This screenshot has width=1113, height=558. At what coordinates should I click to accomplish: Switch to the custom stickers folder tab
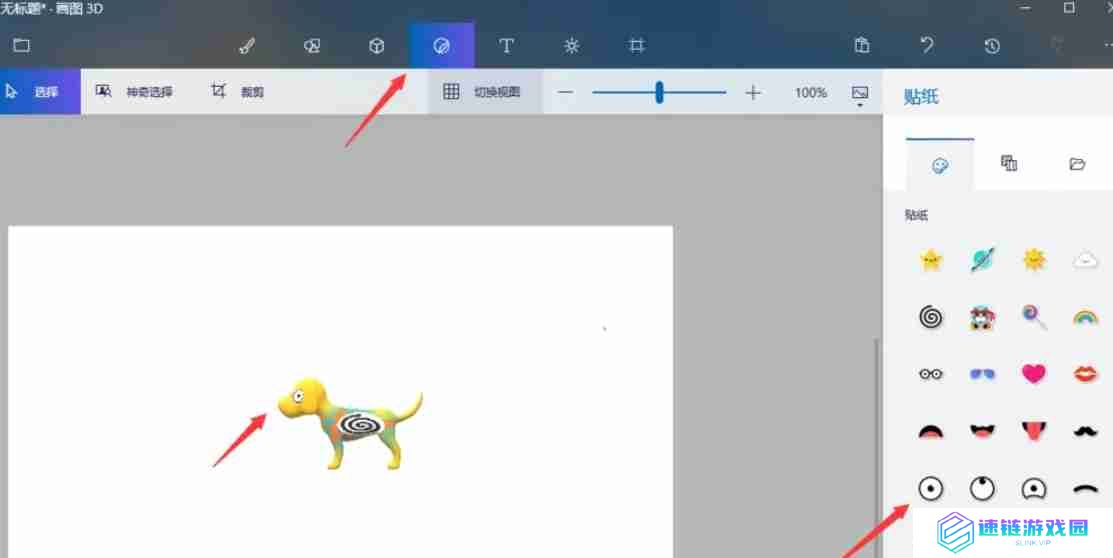coord(1077,164)
